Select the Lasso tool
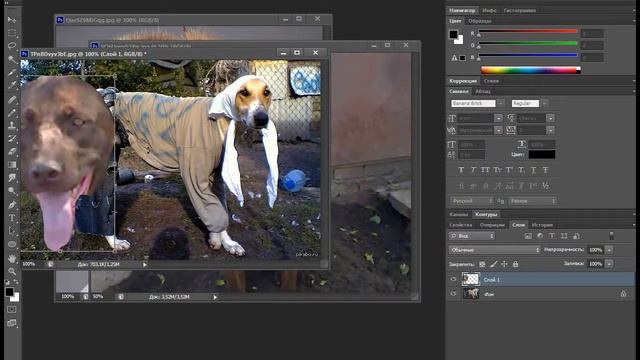This screenshot has height=360, width=640. 12,46
